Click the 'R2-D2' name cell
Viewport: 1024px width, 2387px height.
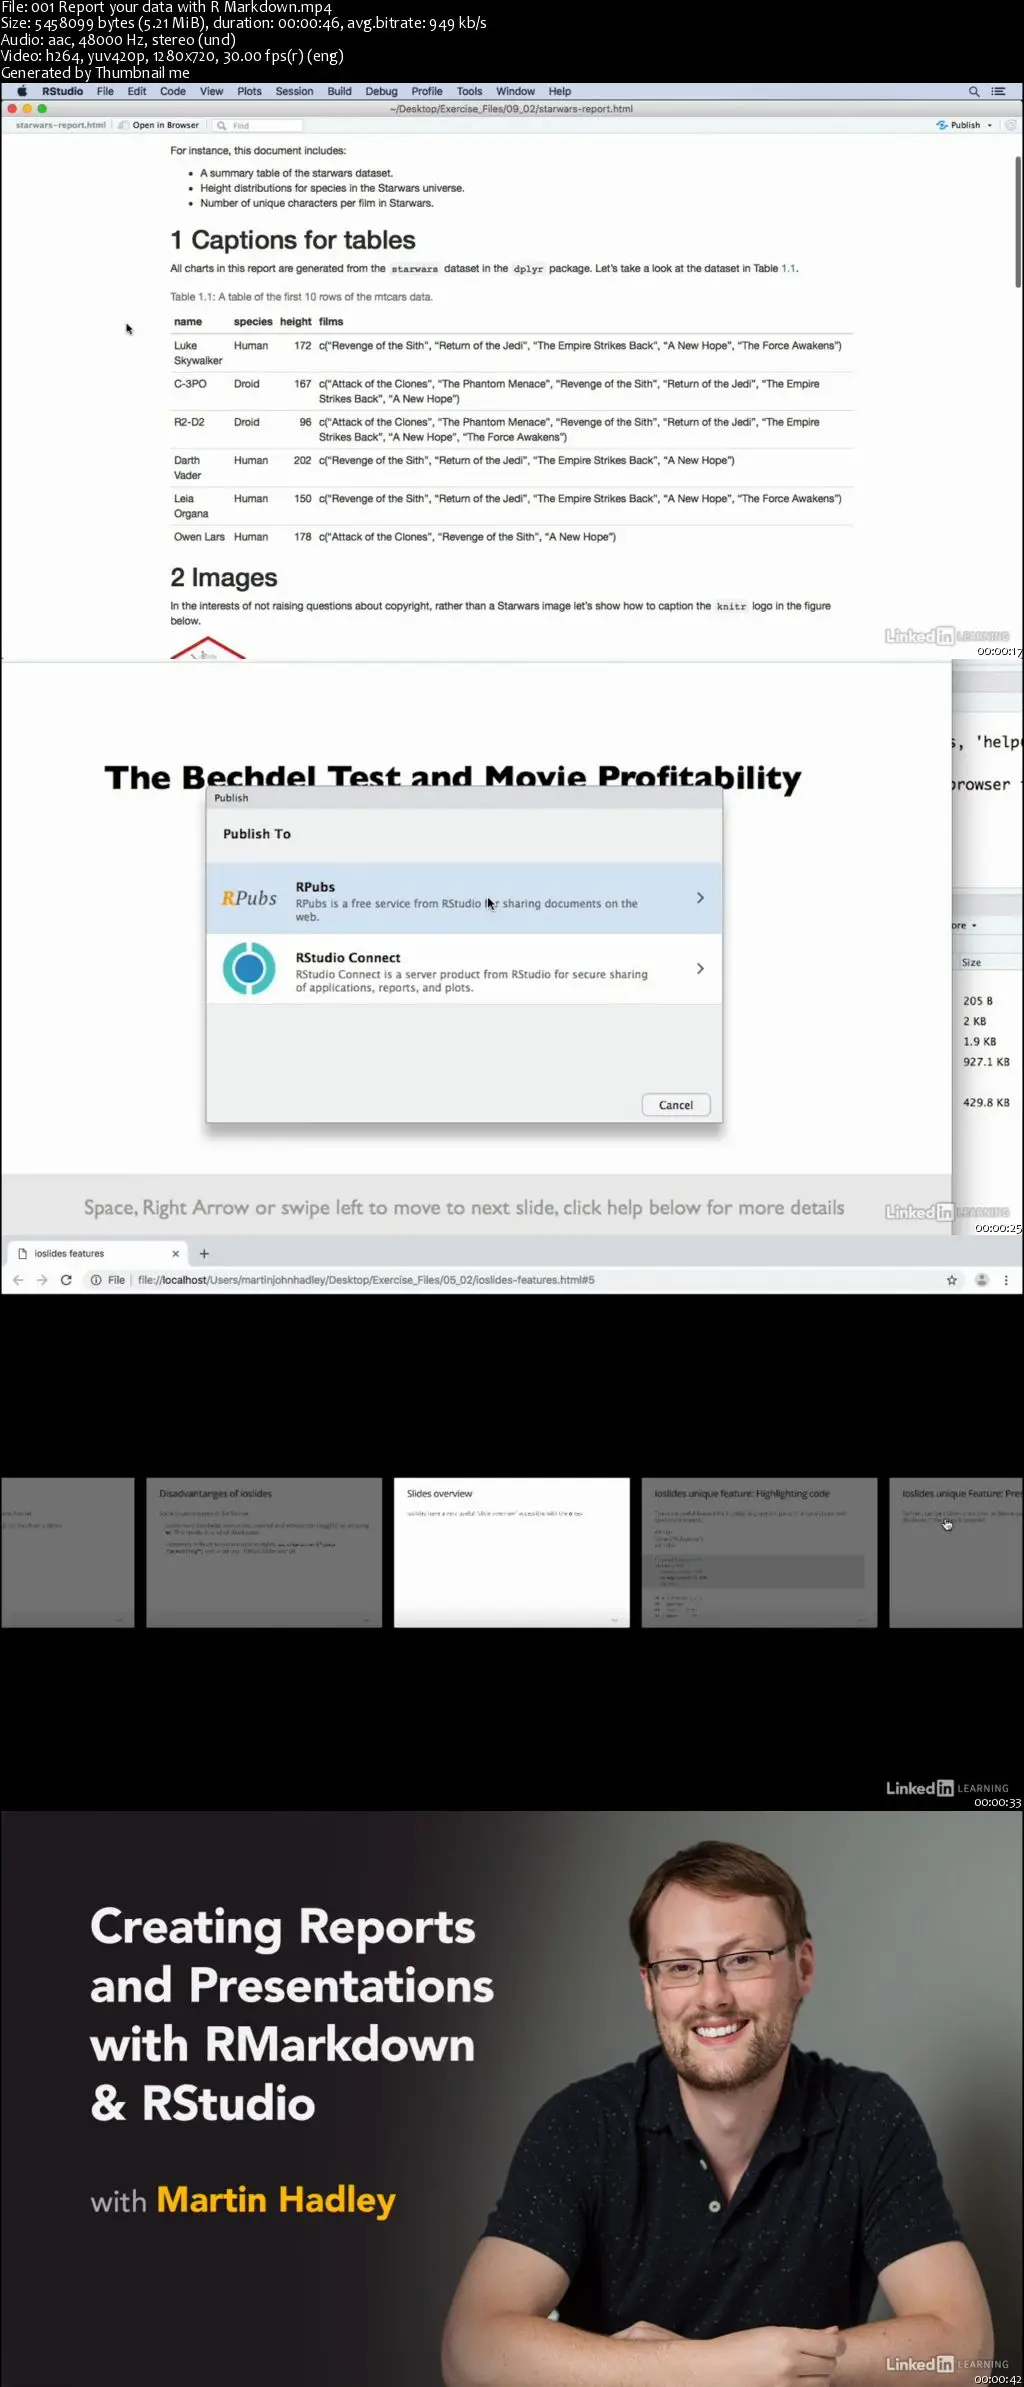tap(189, 422)
